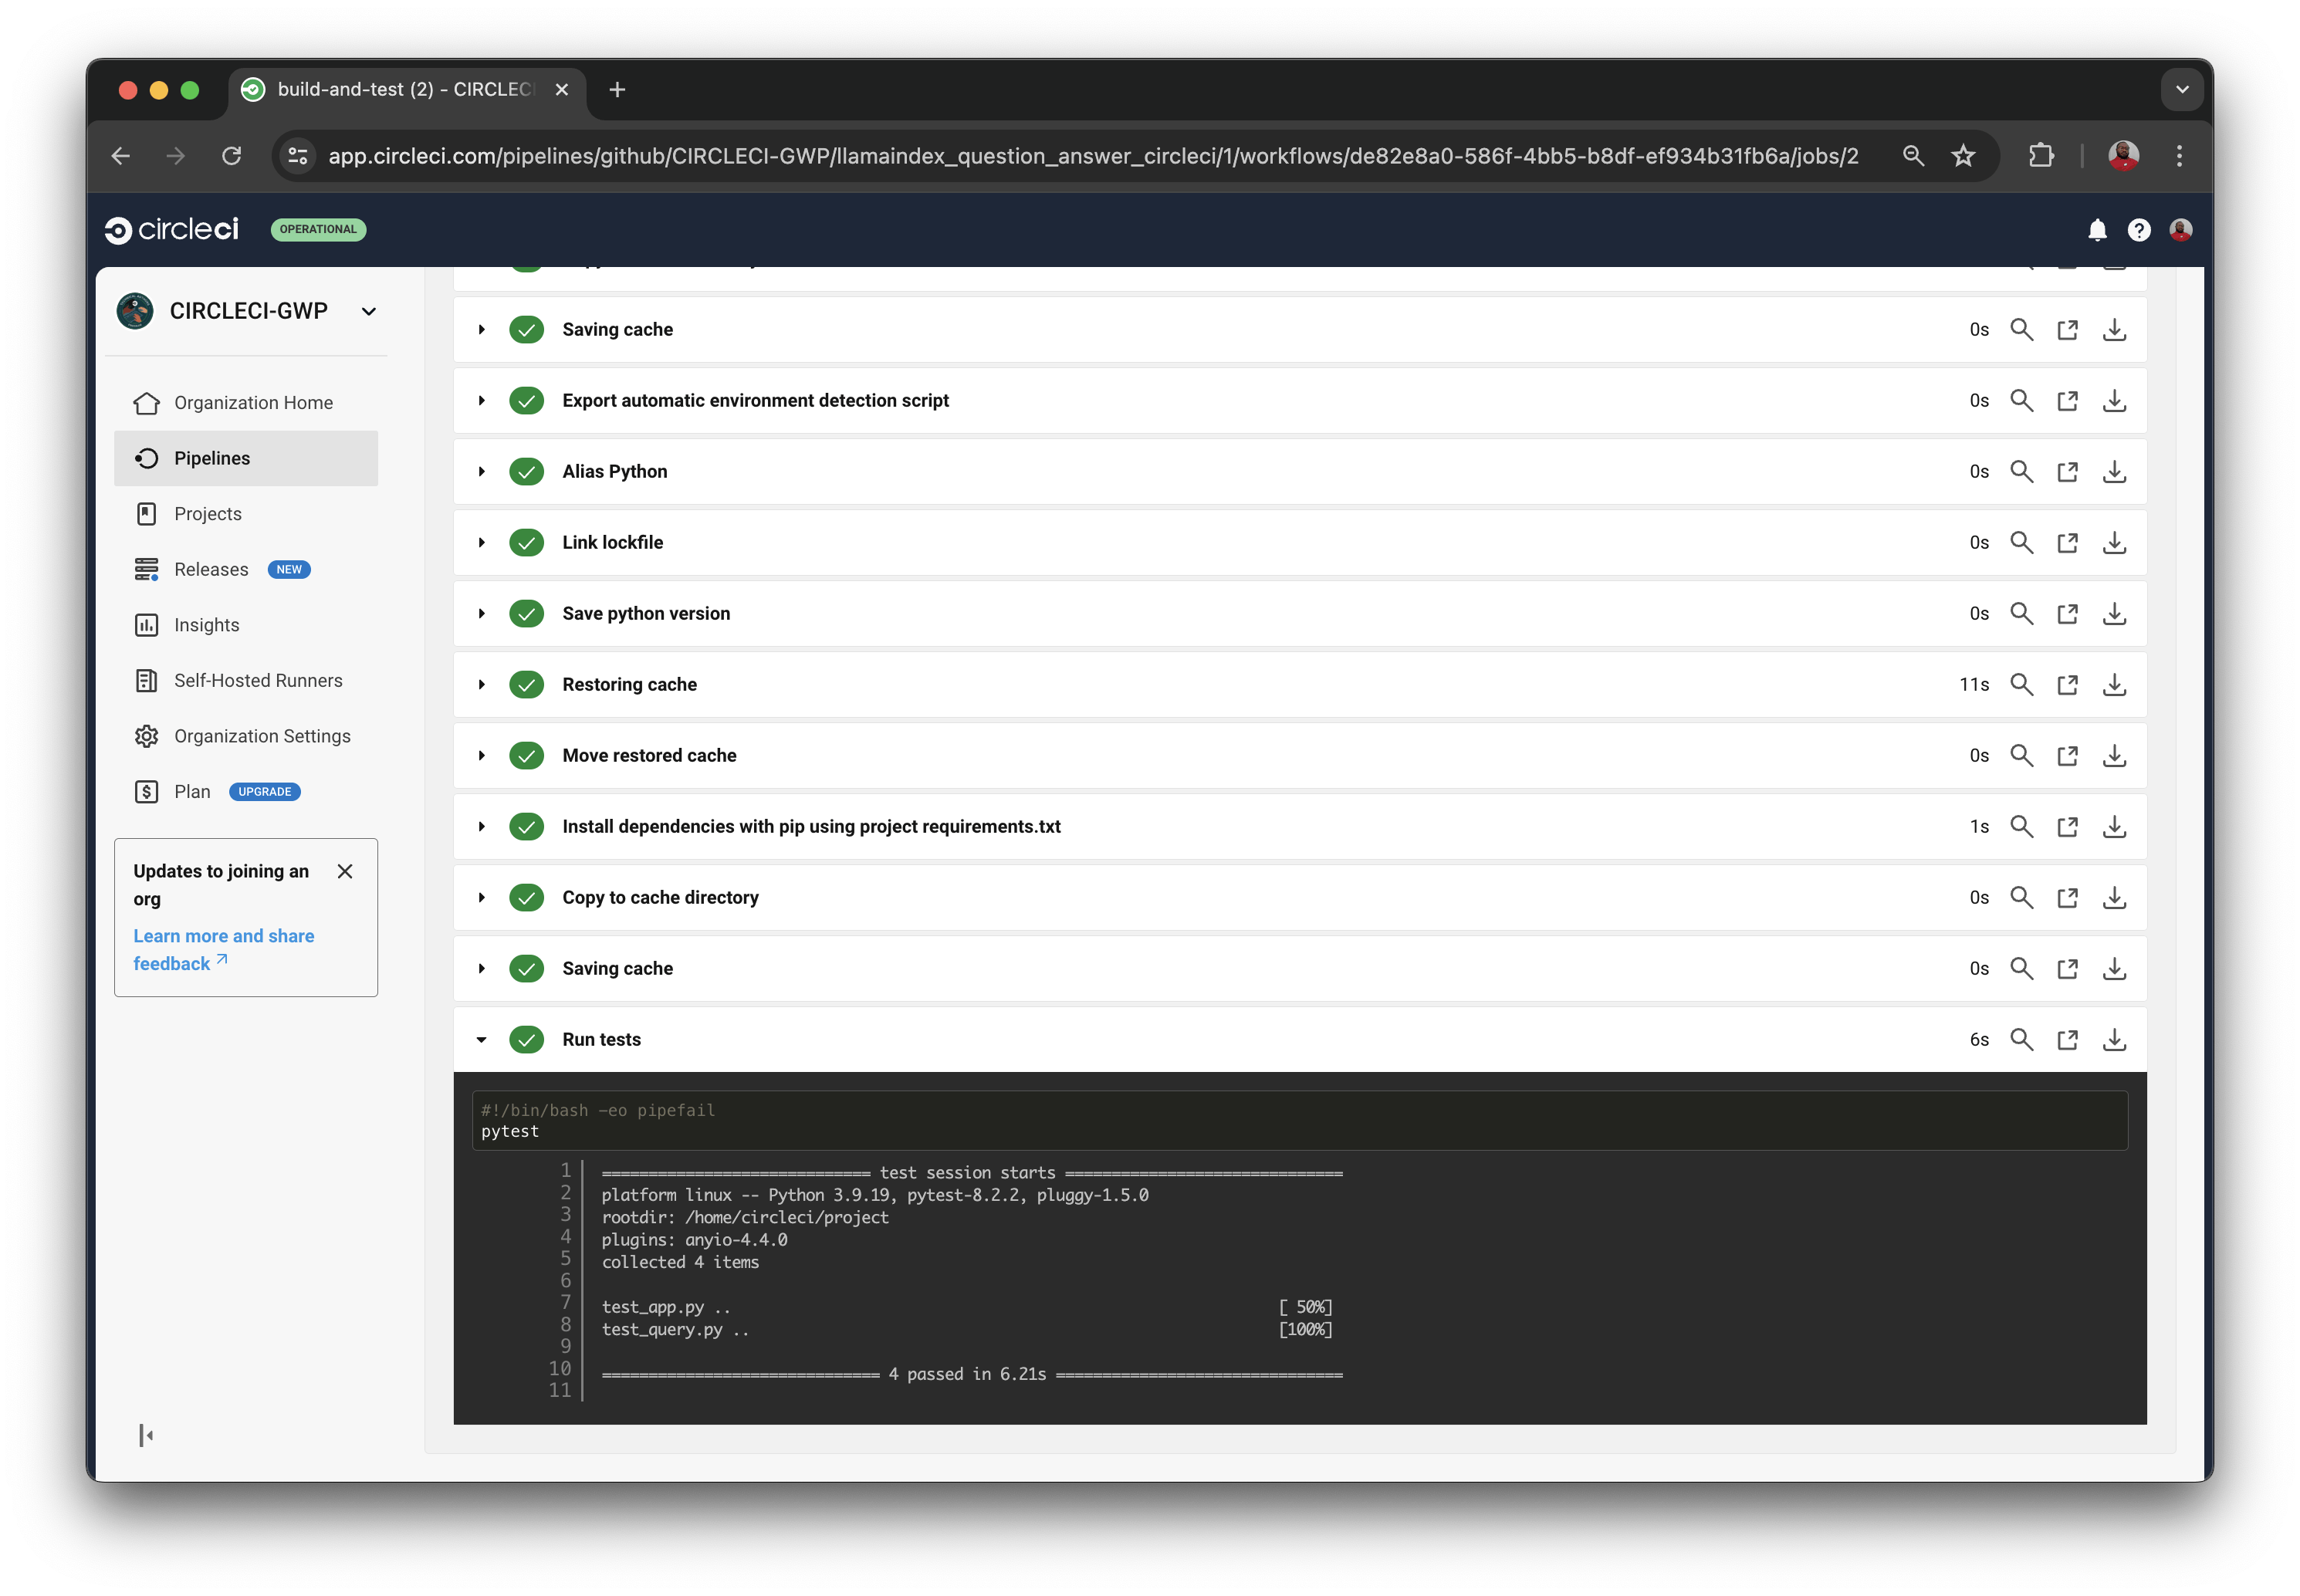Select Pipelines in the sidebar
The height and width of the screenshot is (1596, 2300).
tap(212, 457)
